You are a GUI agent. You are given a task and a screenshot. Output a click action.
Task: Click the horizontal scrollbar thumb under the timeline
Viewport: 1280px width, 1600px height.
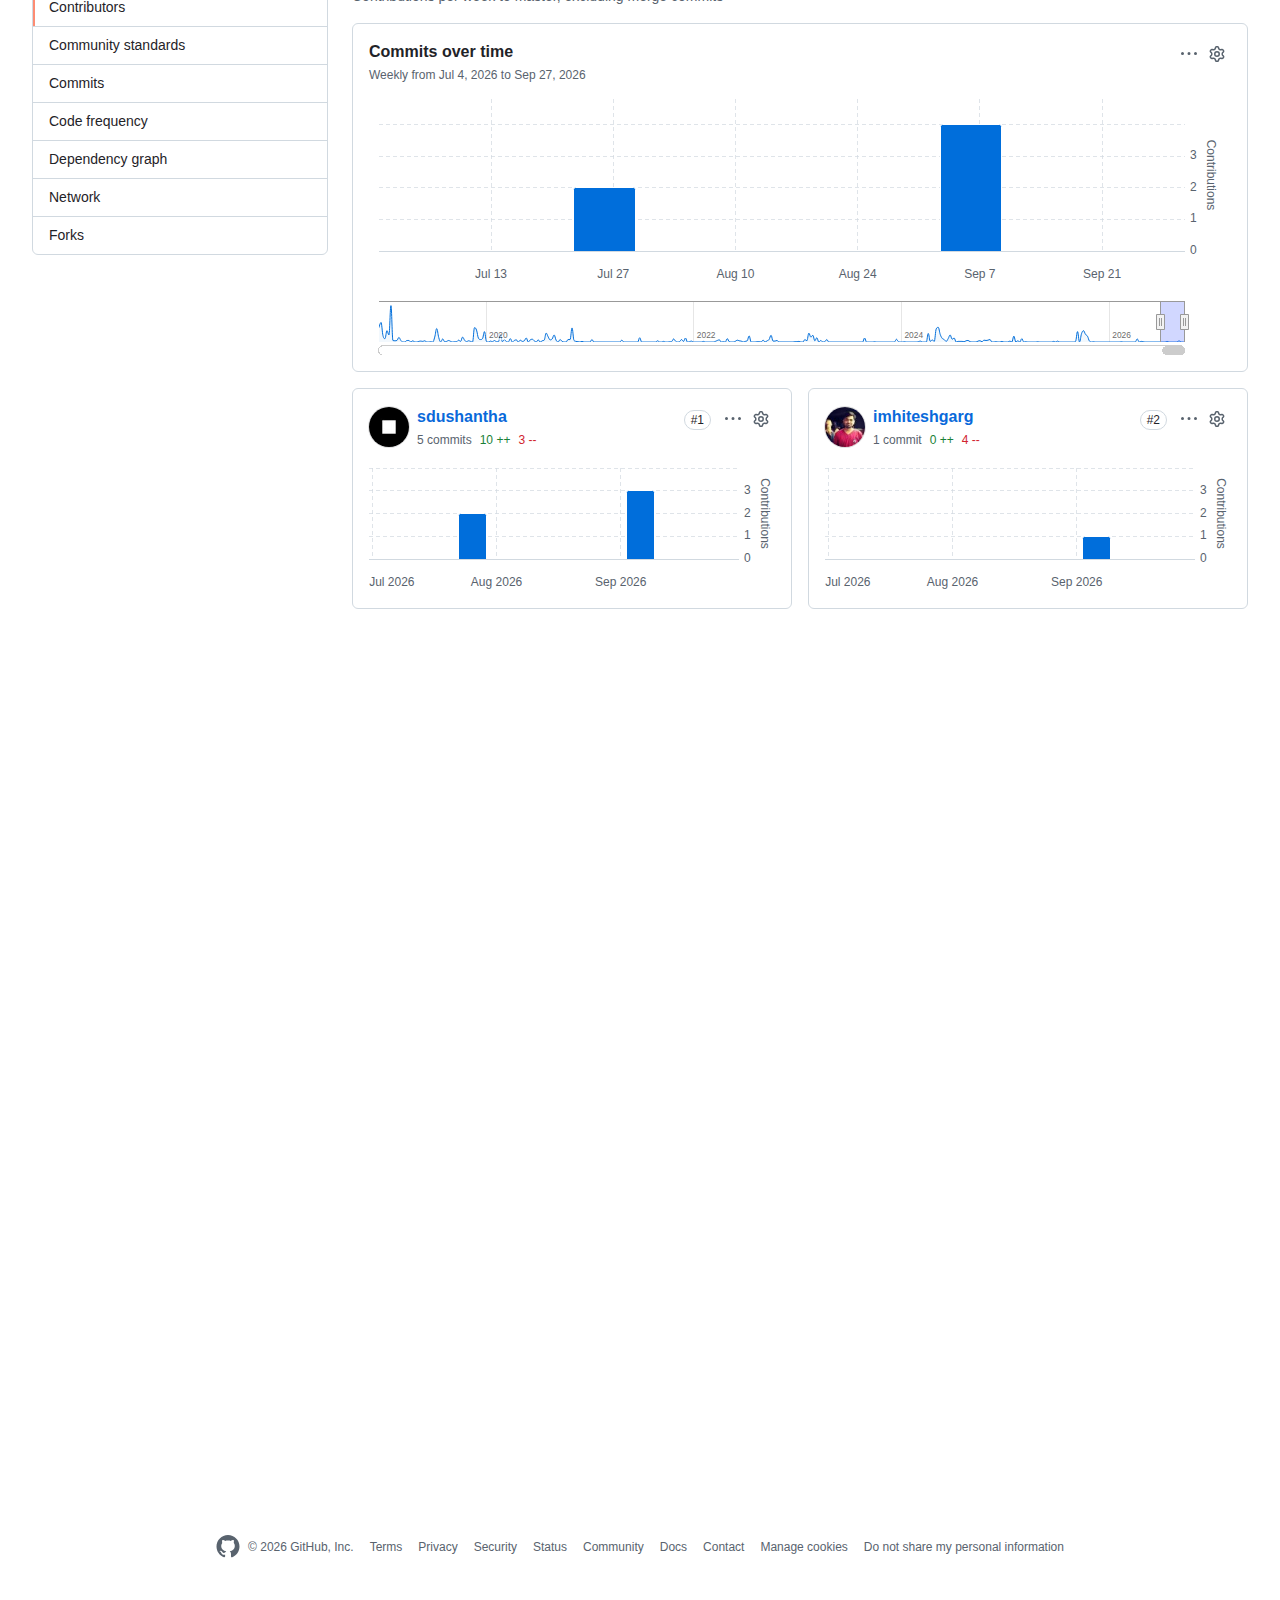pos(1173,350)
